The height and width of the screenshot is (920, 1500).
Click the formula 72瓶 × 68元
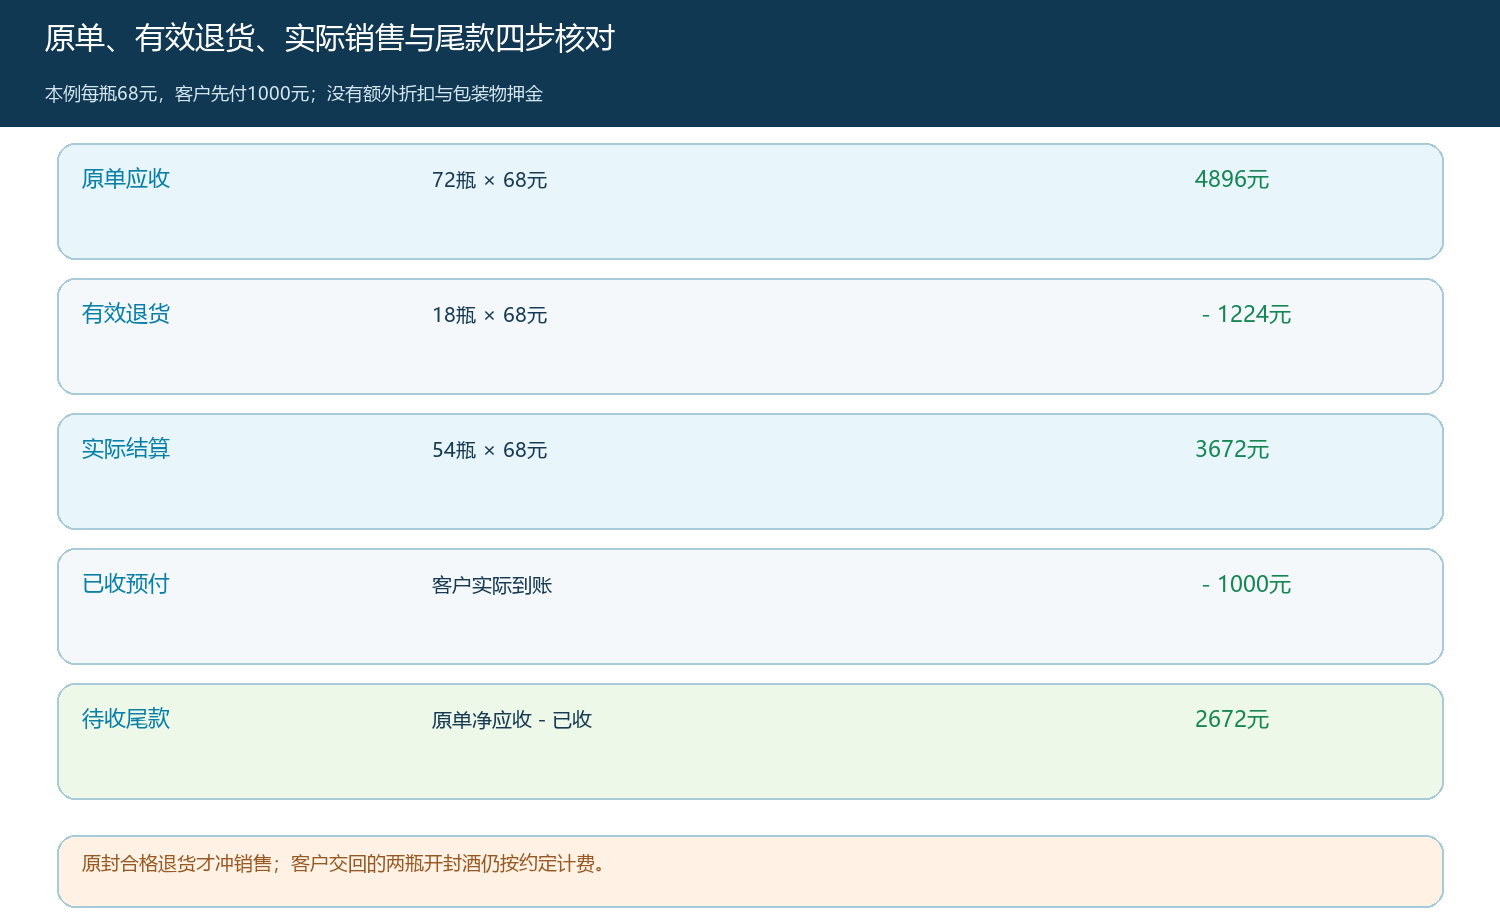[x=490, y=180]
